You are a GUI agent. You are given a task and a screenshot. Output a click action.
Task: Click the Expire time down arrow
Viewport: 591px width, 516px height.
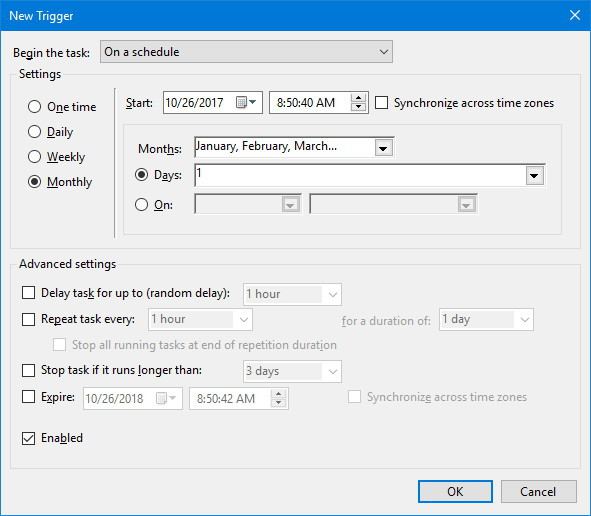click(x=279, y=403)
